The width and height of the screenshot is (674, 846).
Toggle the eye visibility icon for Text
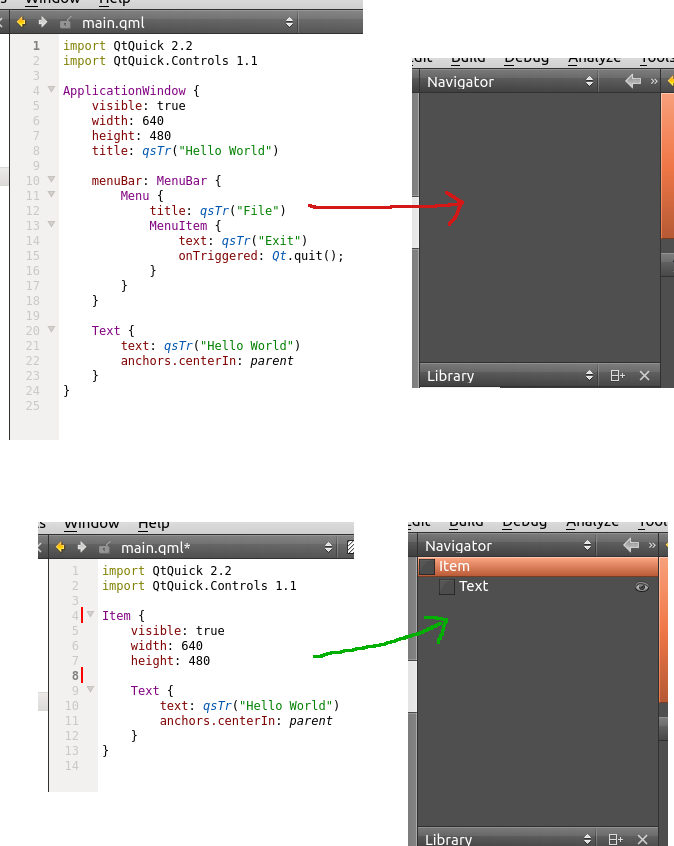(641, 587)
